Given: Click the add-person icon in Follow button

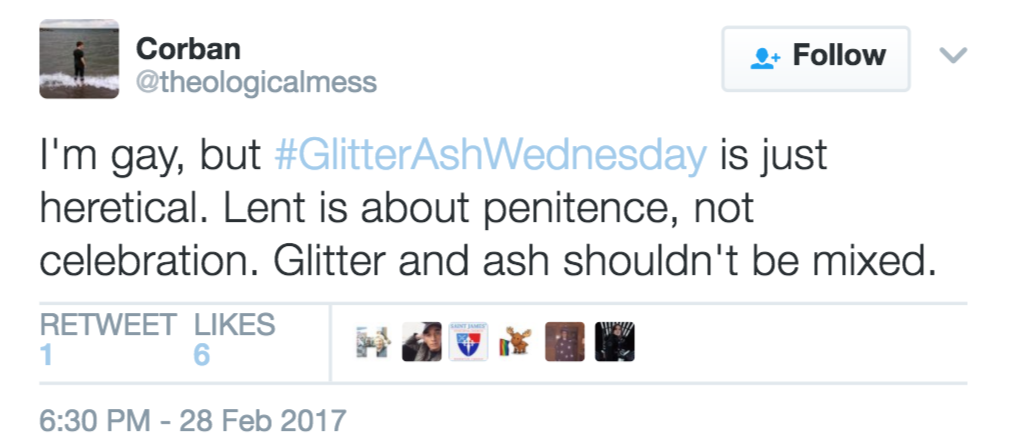Looking at the screenshot, I should click(765, 59).
